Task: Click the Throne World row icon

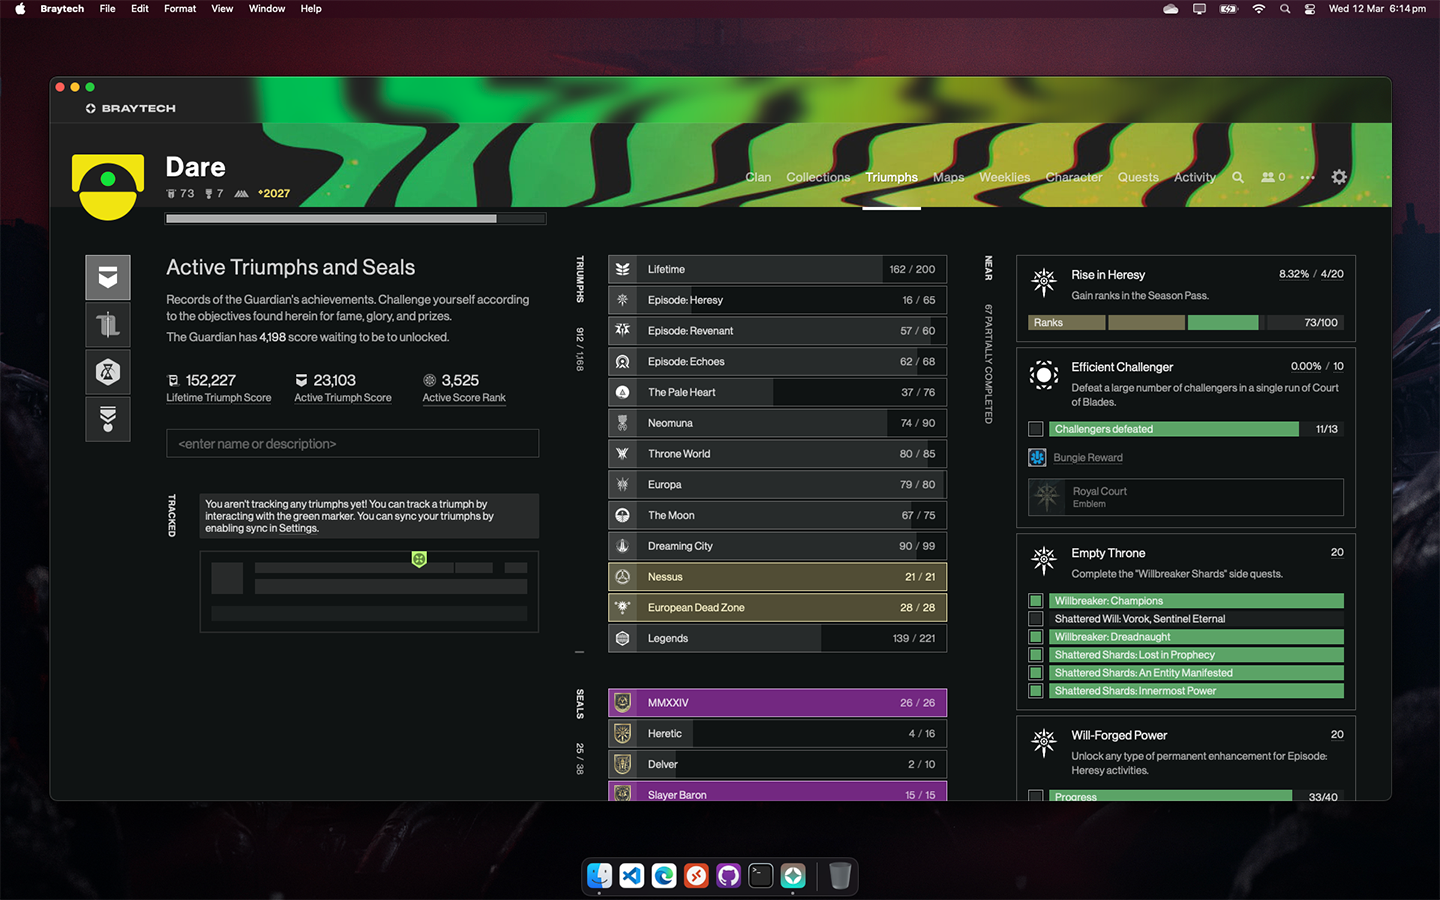Action: click(x=623, y=454)
